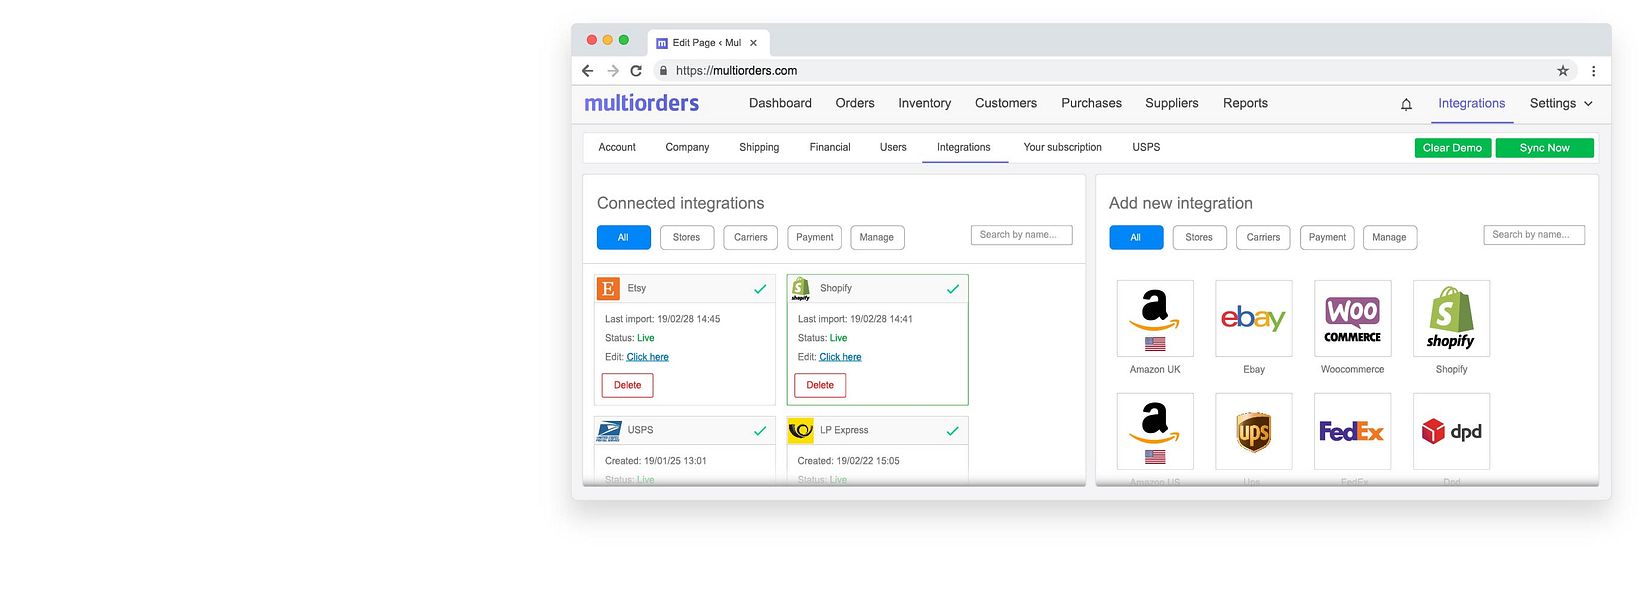Switch to the Company settings tab
The width and height of the screenshot is (1648, 600).
click(687, 147)
